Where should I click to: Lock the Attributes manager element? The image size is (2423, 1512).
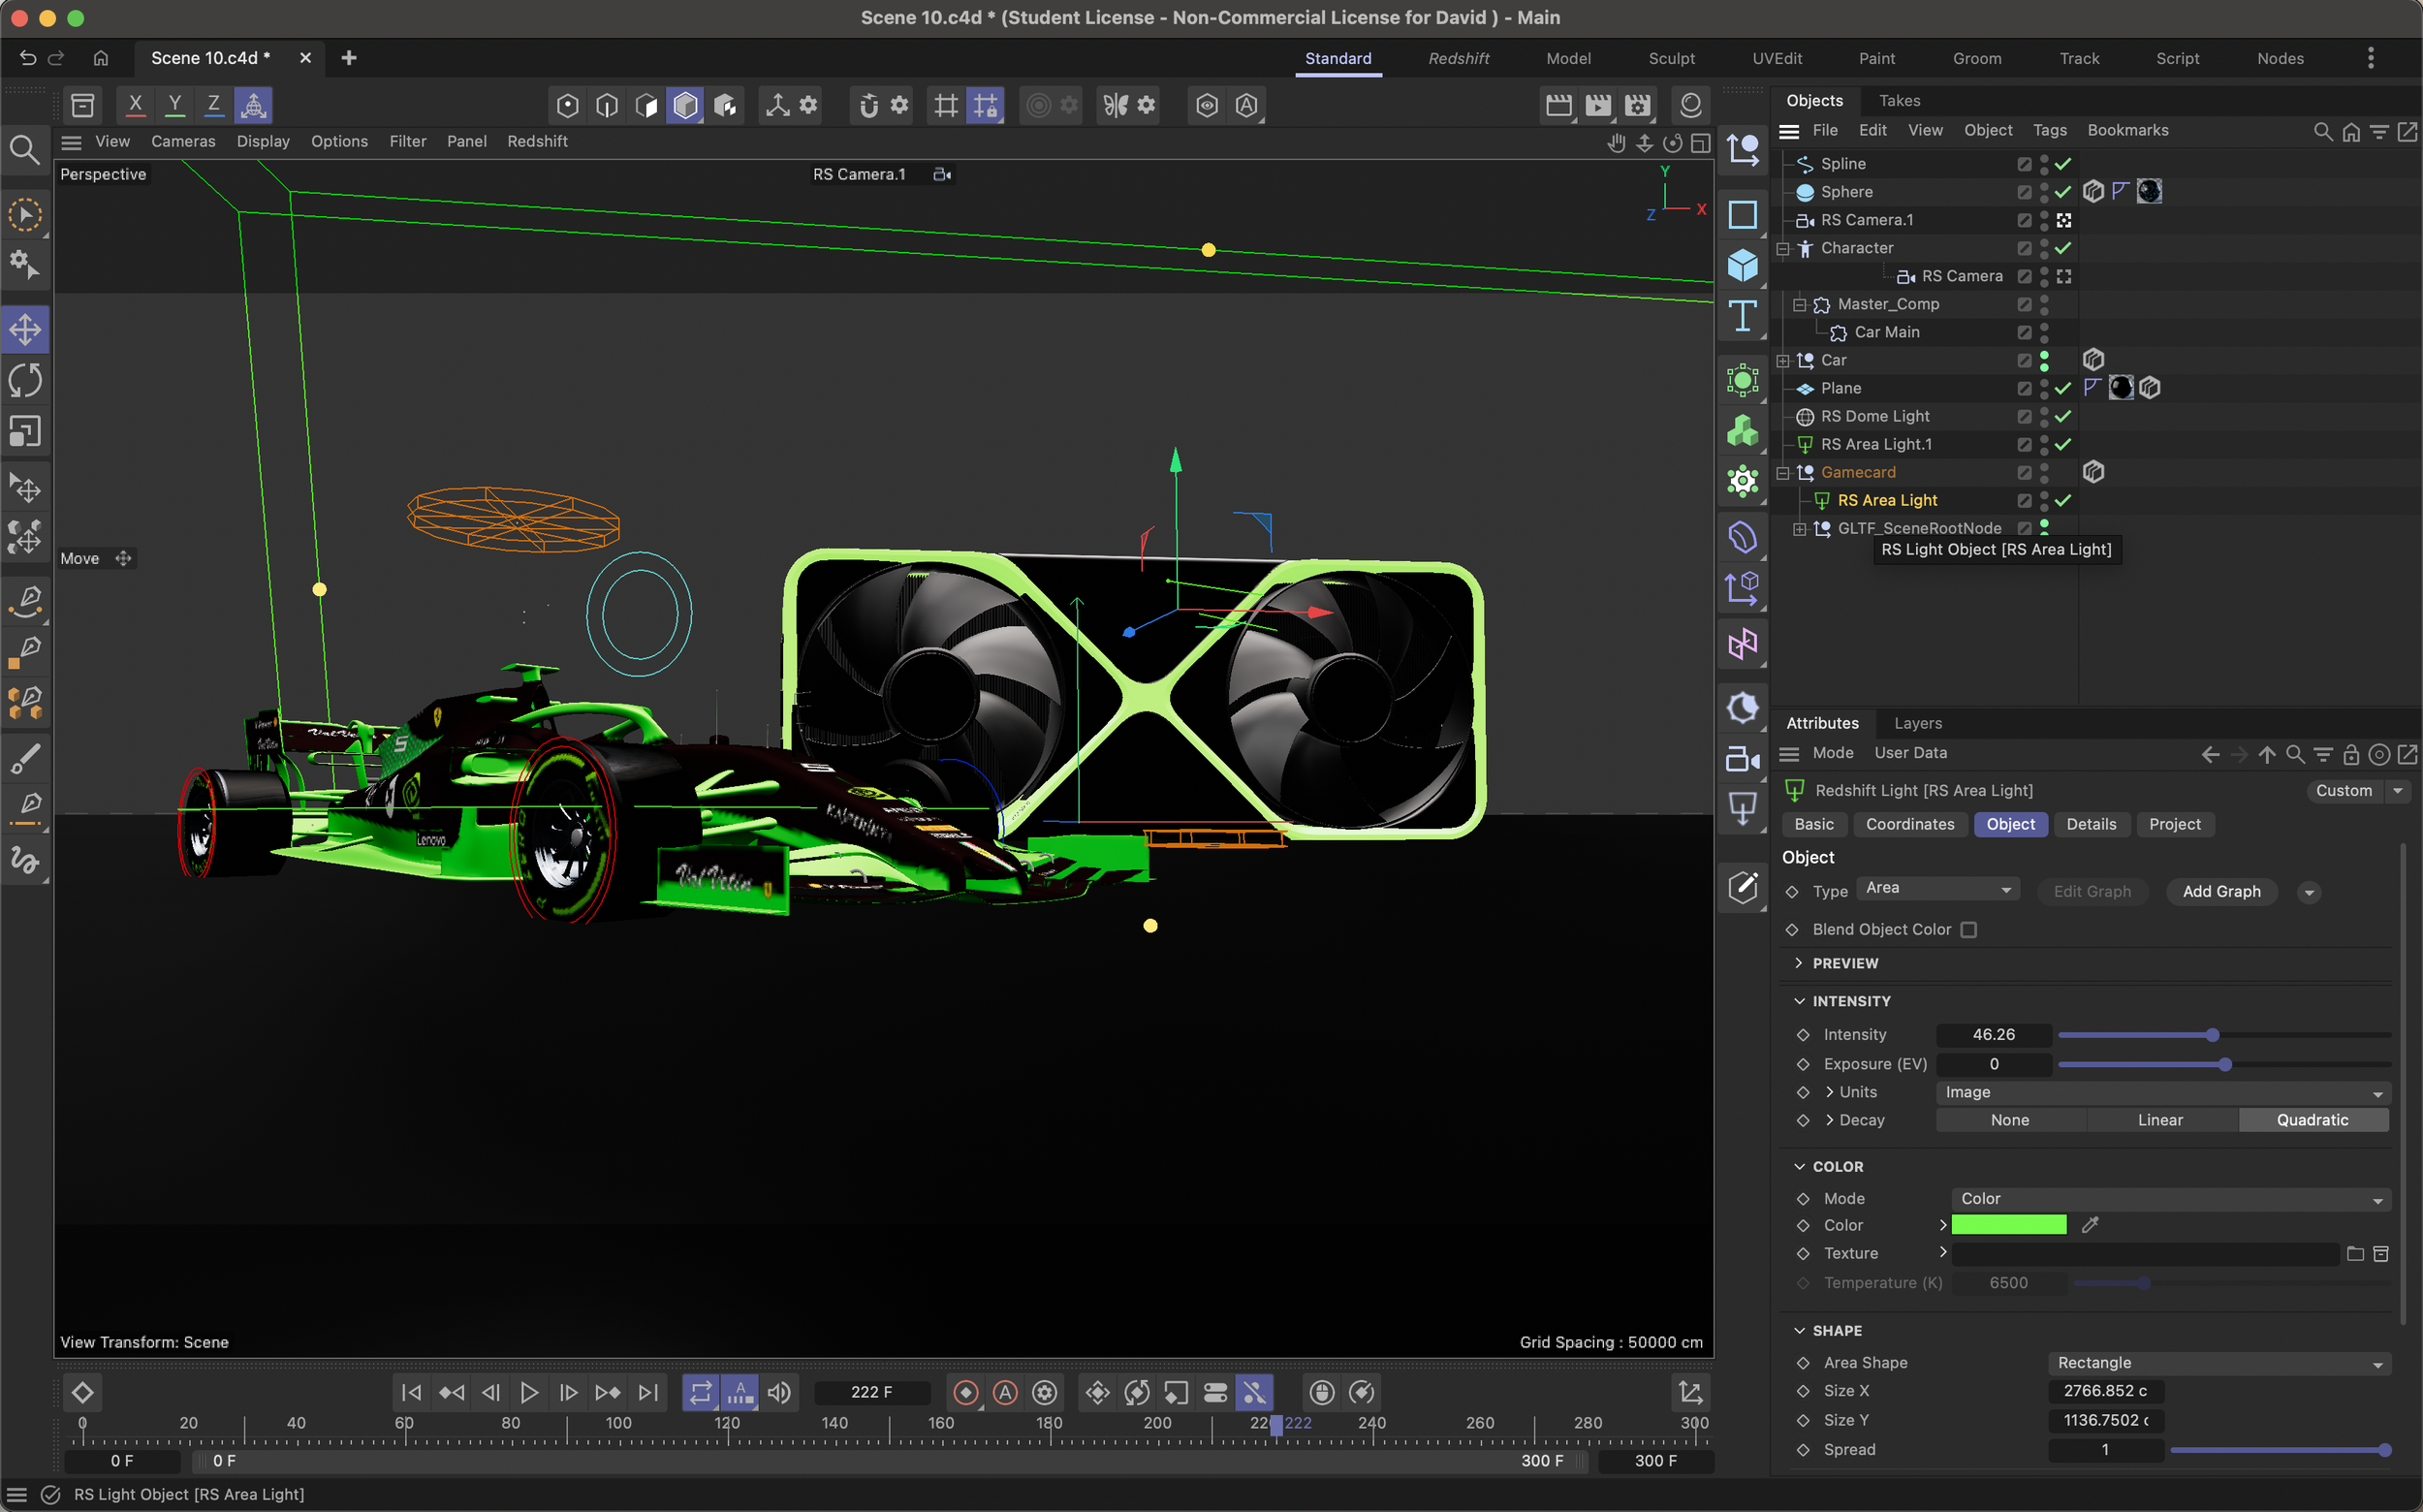click(x=2351, y=754)
